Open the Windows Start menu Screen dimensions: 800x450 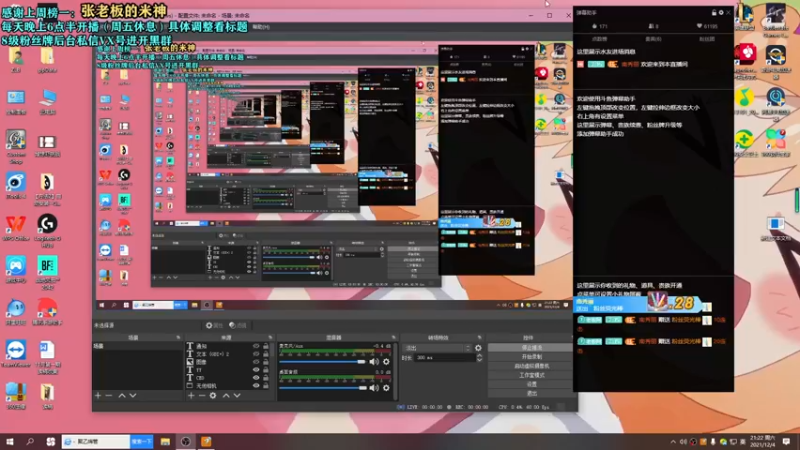click(10, 442)
